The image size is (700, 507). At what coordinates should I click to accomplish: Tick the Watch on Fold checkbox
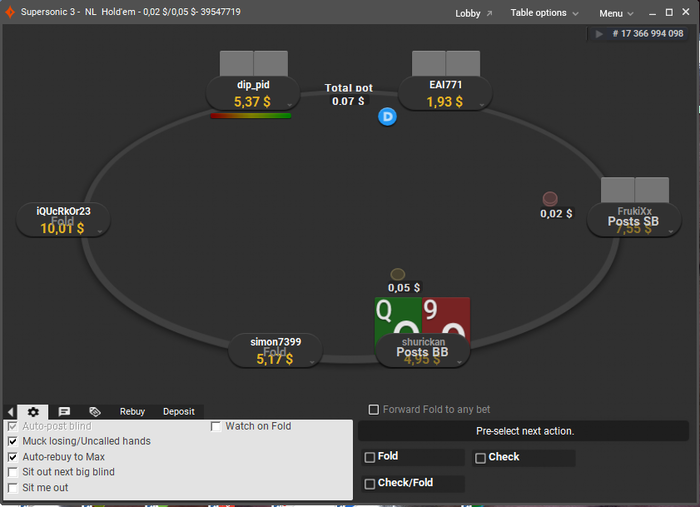pos(216,426)
